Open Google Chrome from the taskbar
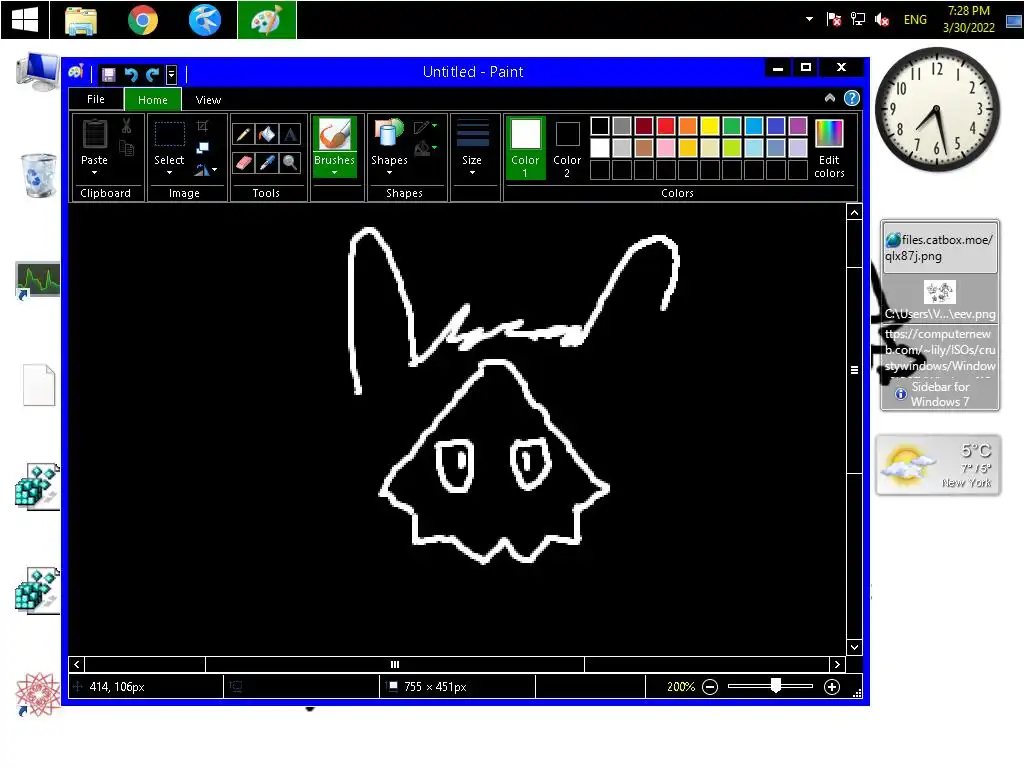The height and width of the screenshot is (768, 1024). pyautogui.click(x=142, y=20)
